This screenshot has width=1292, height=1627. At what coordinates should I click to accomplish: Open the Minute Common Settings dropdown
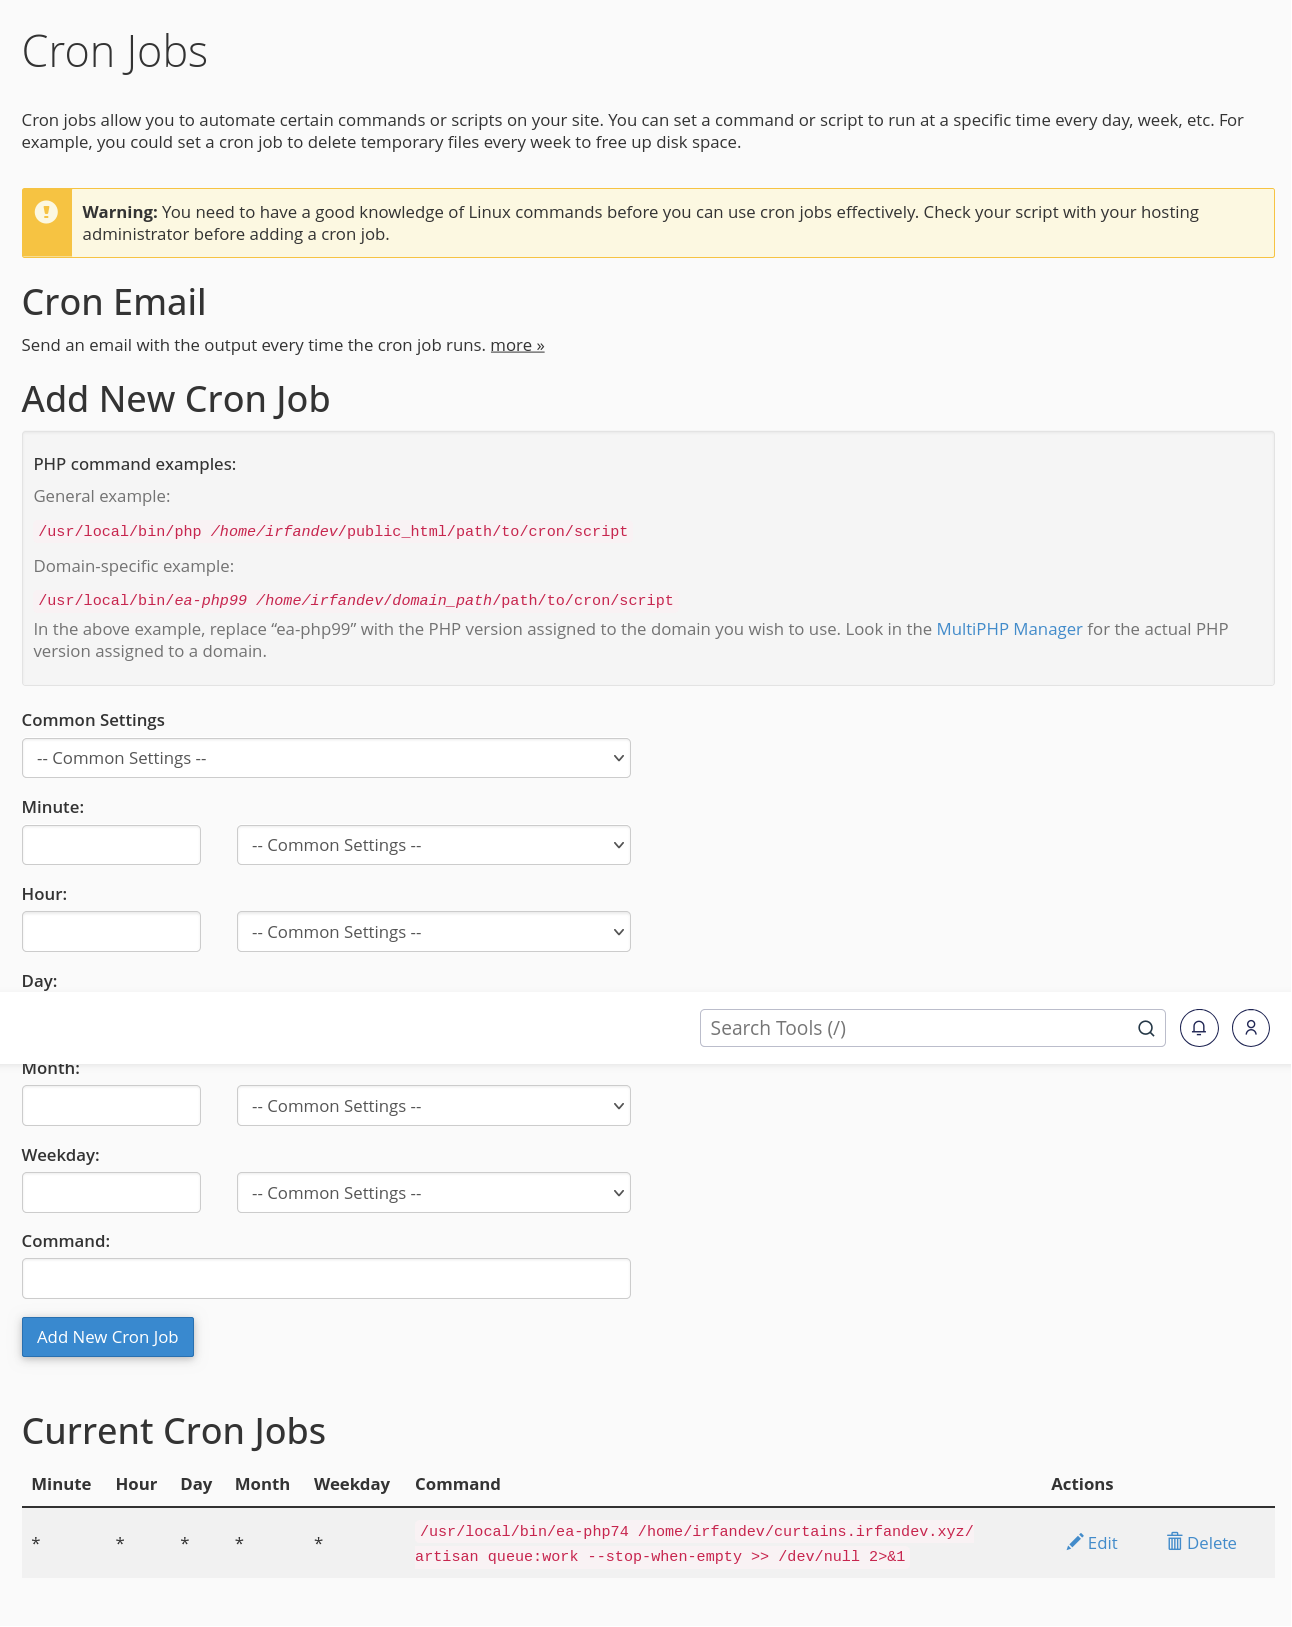coord(433,845)
